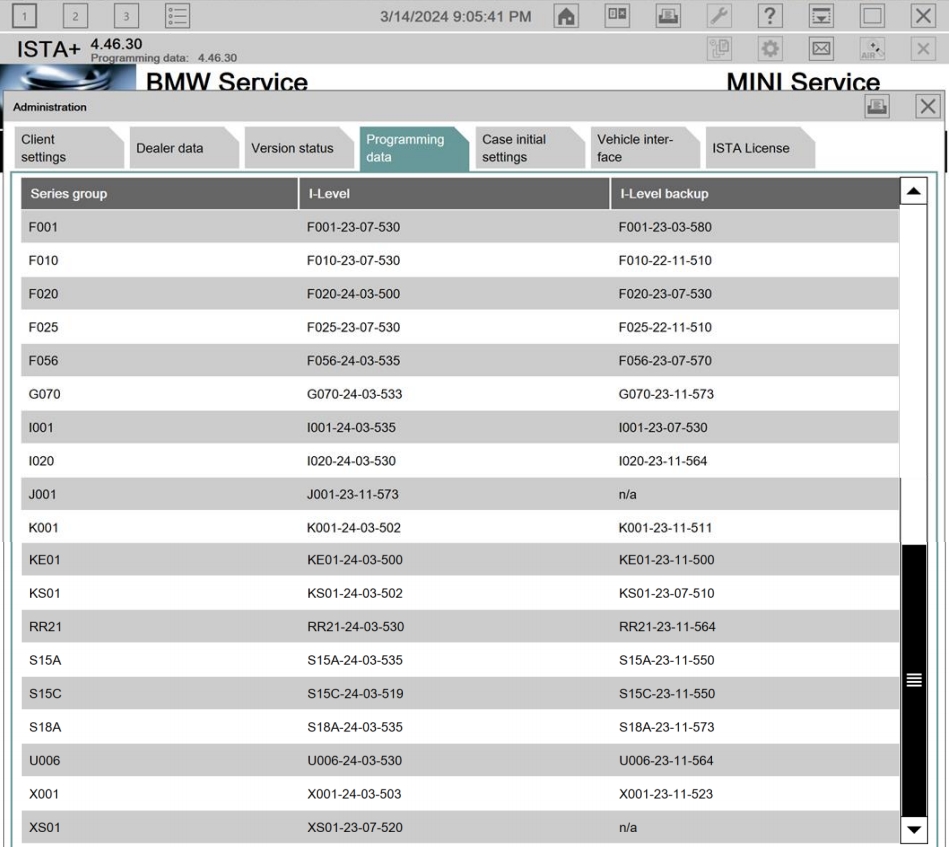Open the Dealer data tab

[180, 148]
